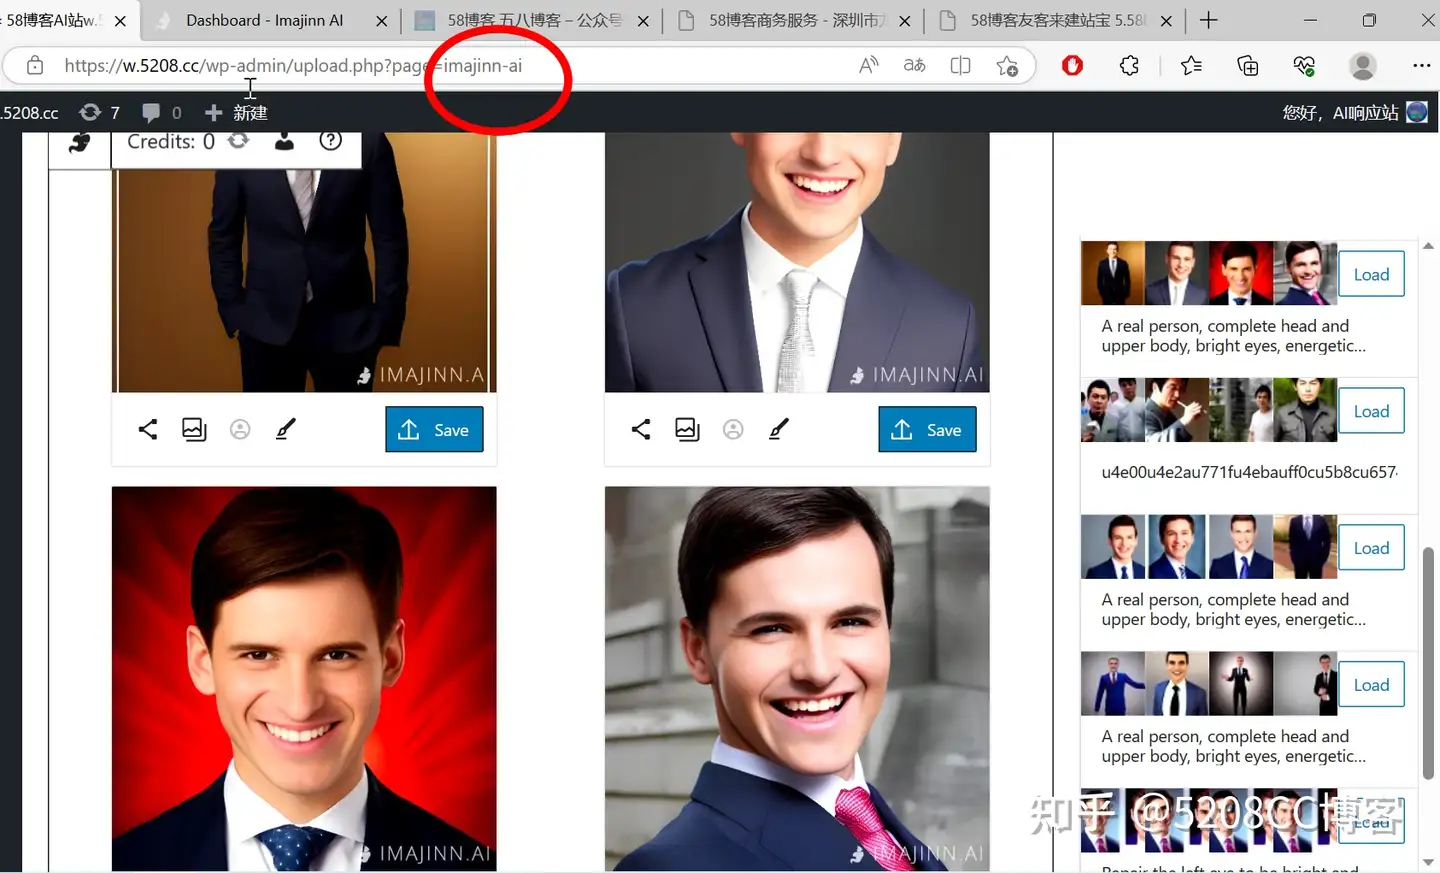The image size is (1440, 873).
Task: Save the gold-background suit image
Action: [434, 429]
